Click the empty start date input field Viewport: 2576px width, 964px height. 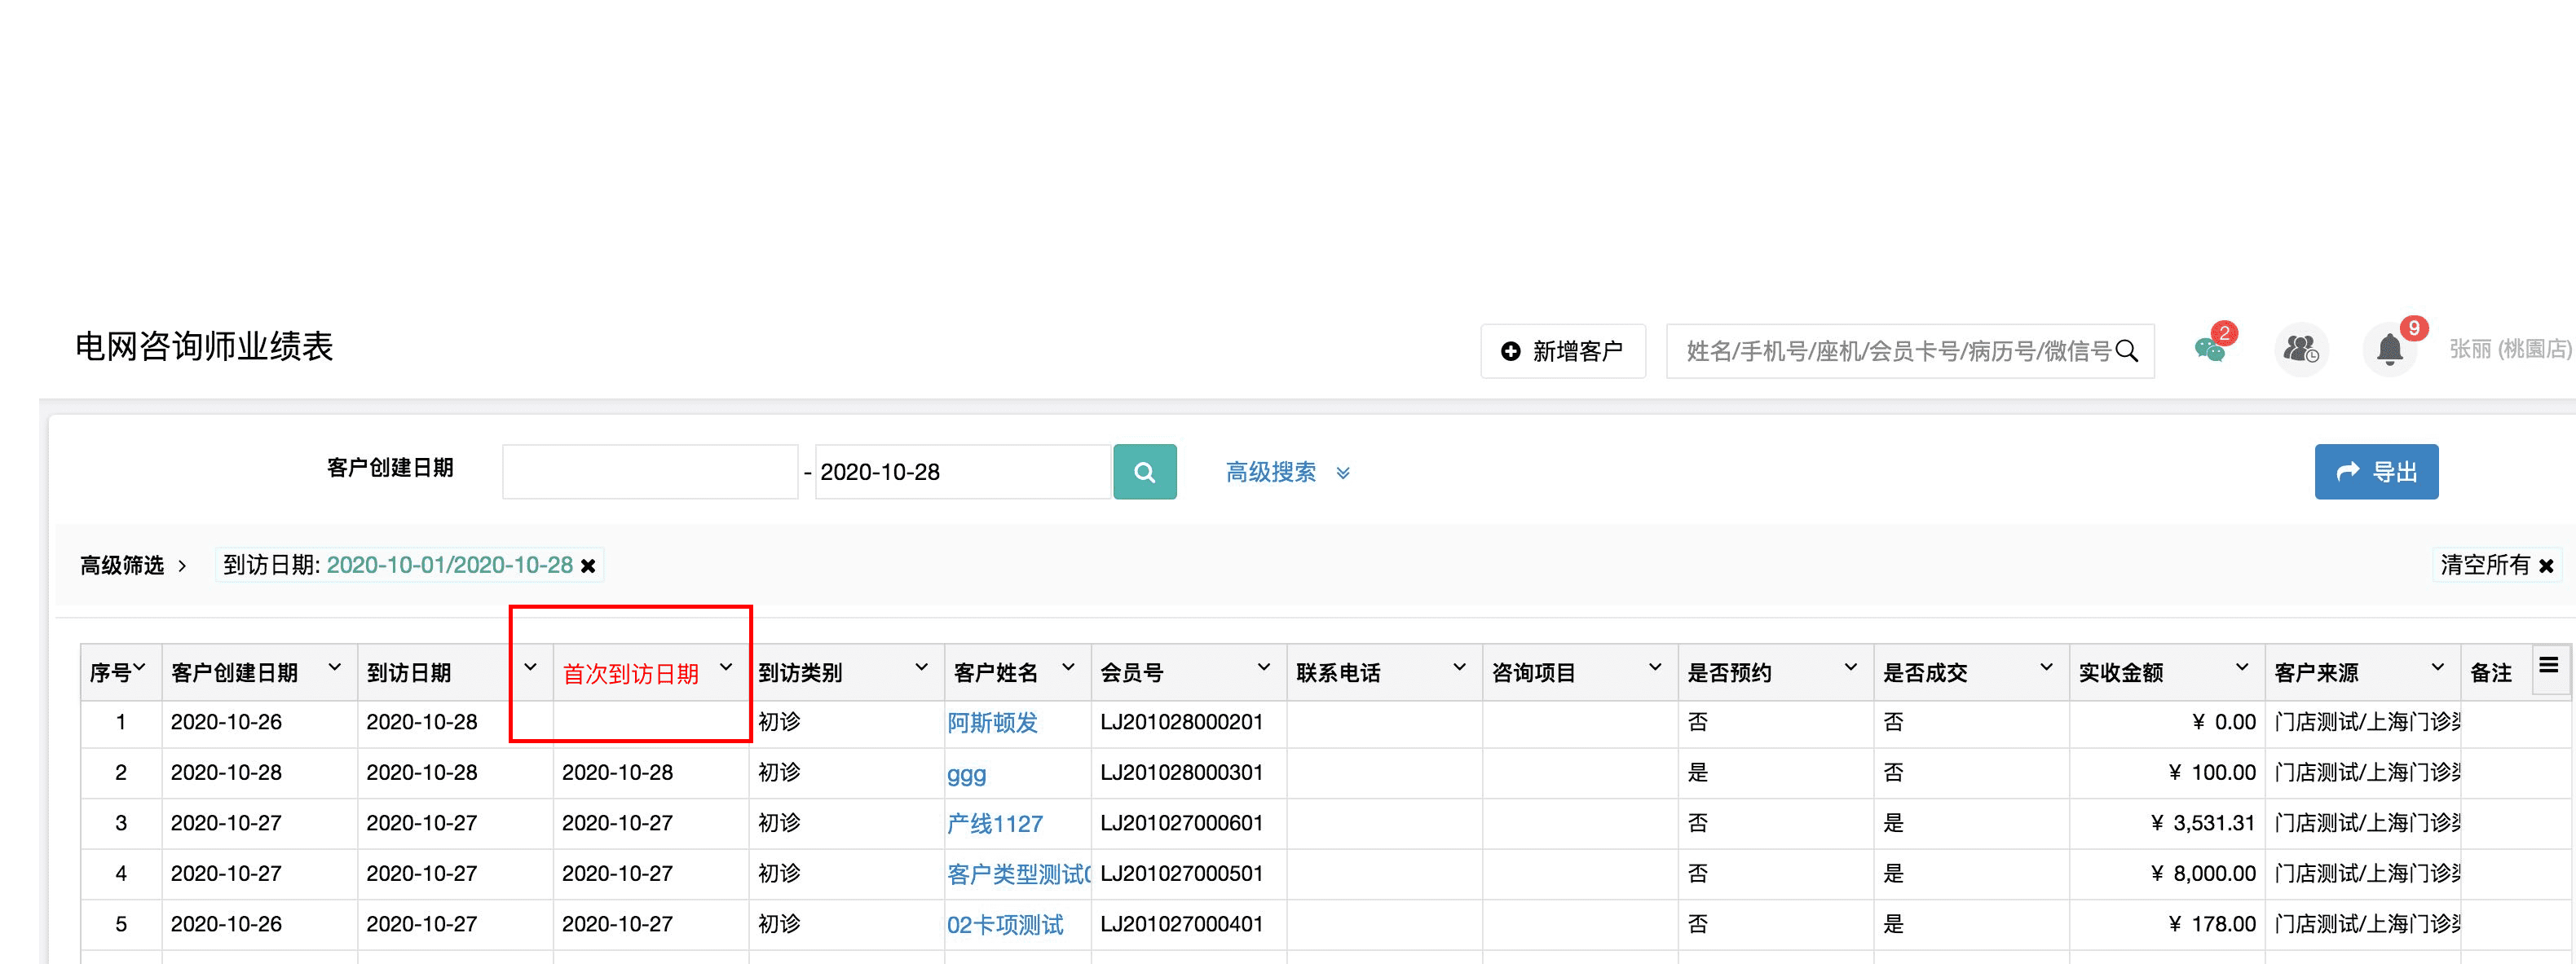pos(650,472)
